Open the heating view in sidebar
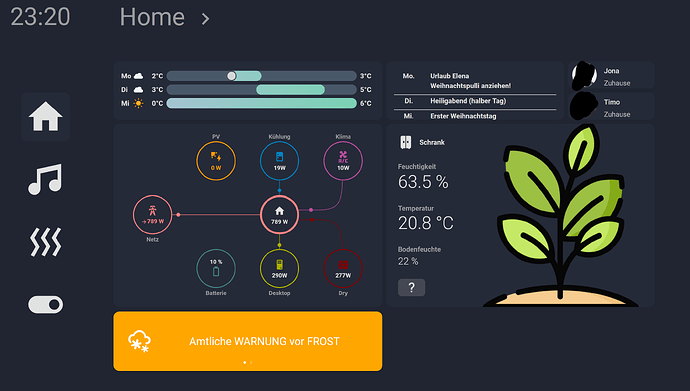 point(45,241)
